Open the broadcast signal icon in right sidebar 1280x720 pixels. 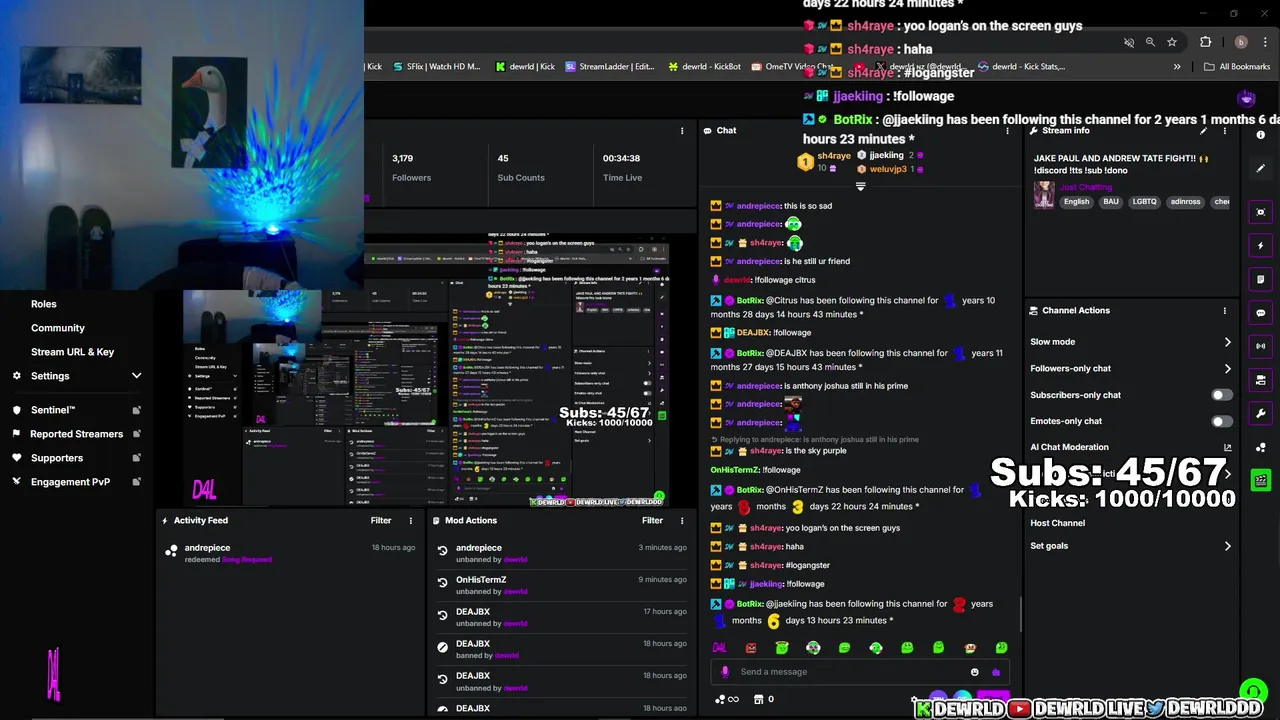tap(1260, 346)
